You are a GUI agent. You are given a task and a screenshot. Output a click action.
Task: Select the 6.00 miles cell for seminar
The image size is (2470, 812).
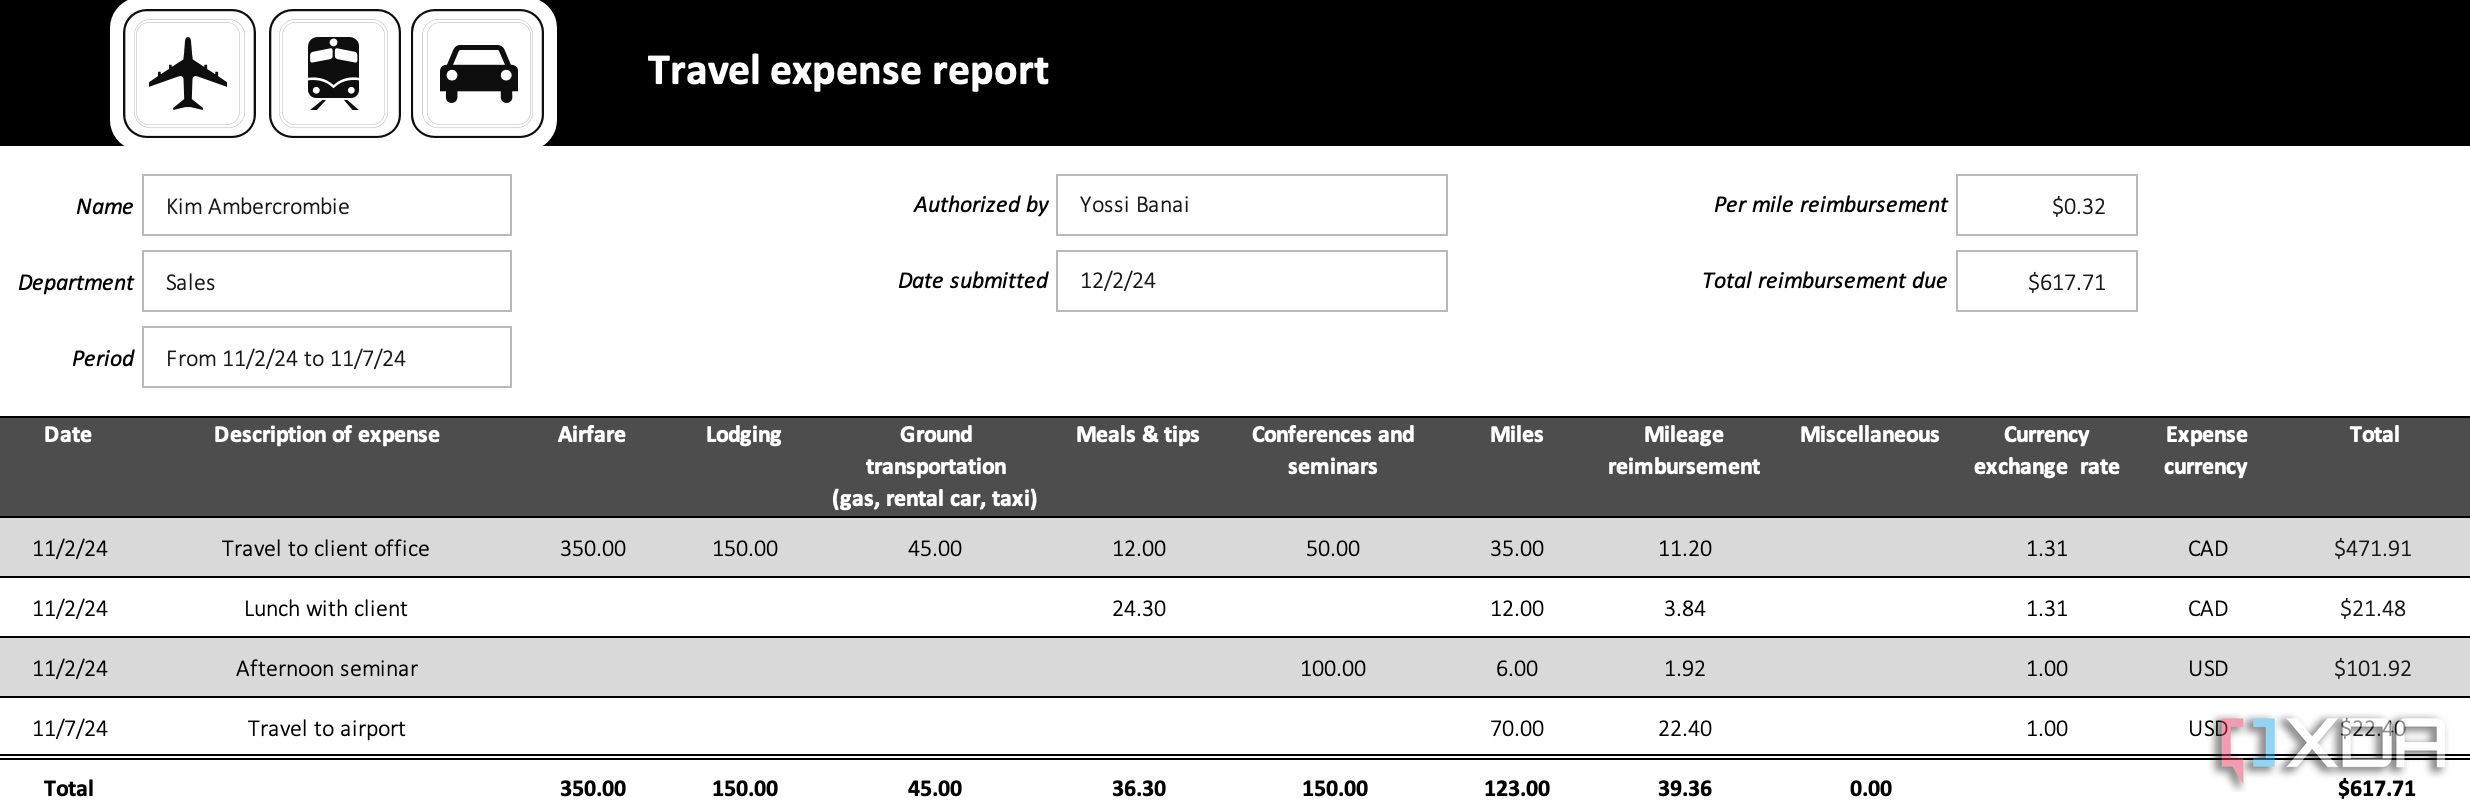click(x=1517, y=668)
